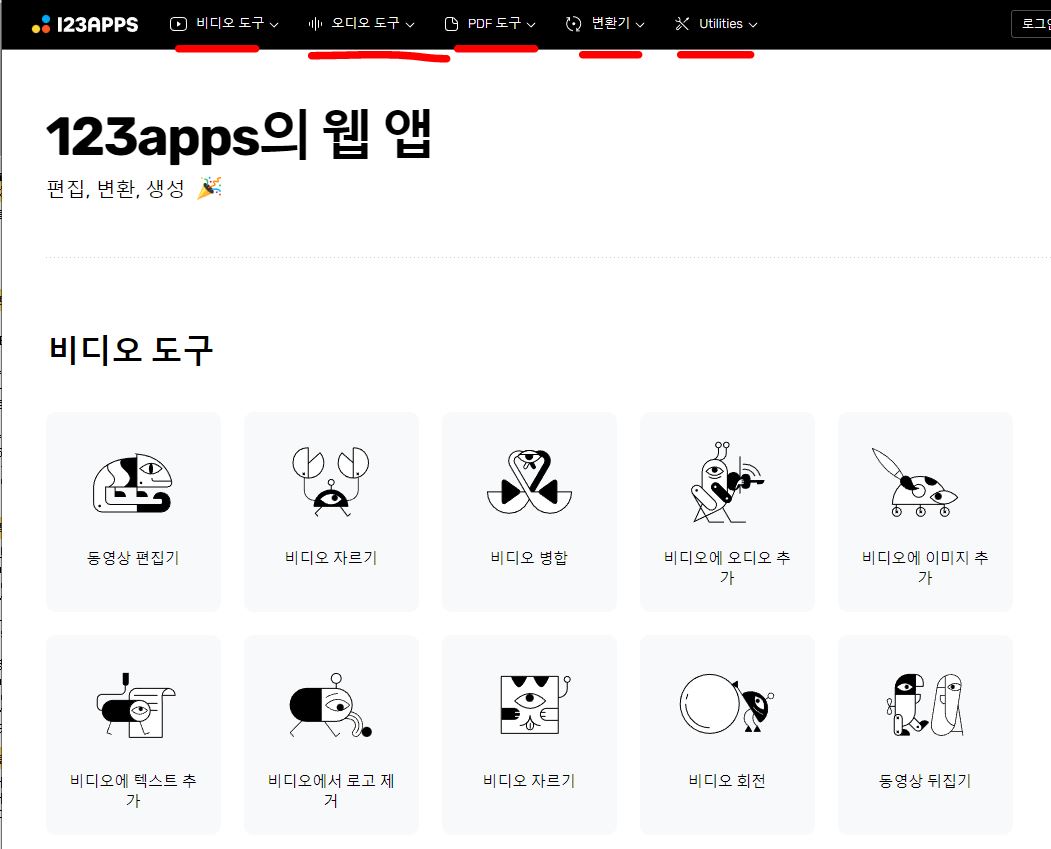Open the 비디오 도구 navigation menu label
1051x849 pixels.
[x=231, y=23]
